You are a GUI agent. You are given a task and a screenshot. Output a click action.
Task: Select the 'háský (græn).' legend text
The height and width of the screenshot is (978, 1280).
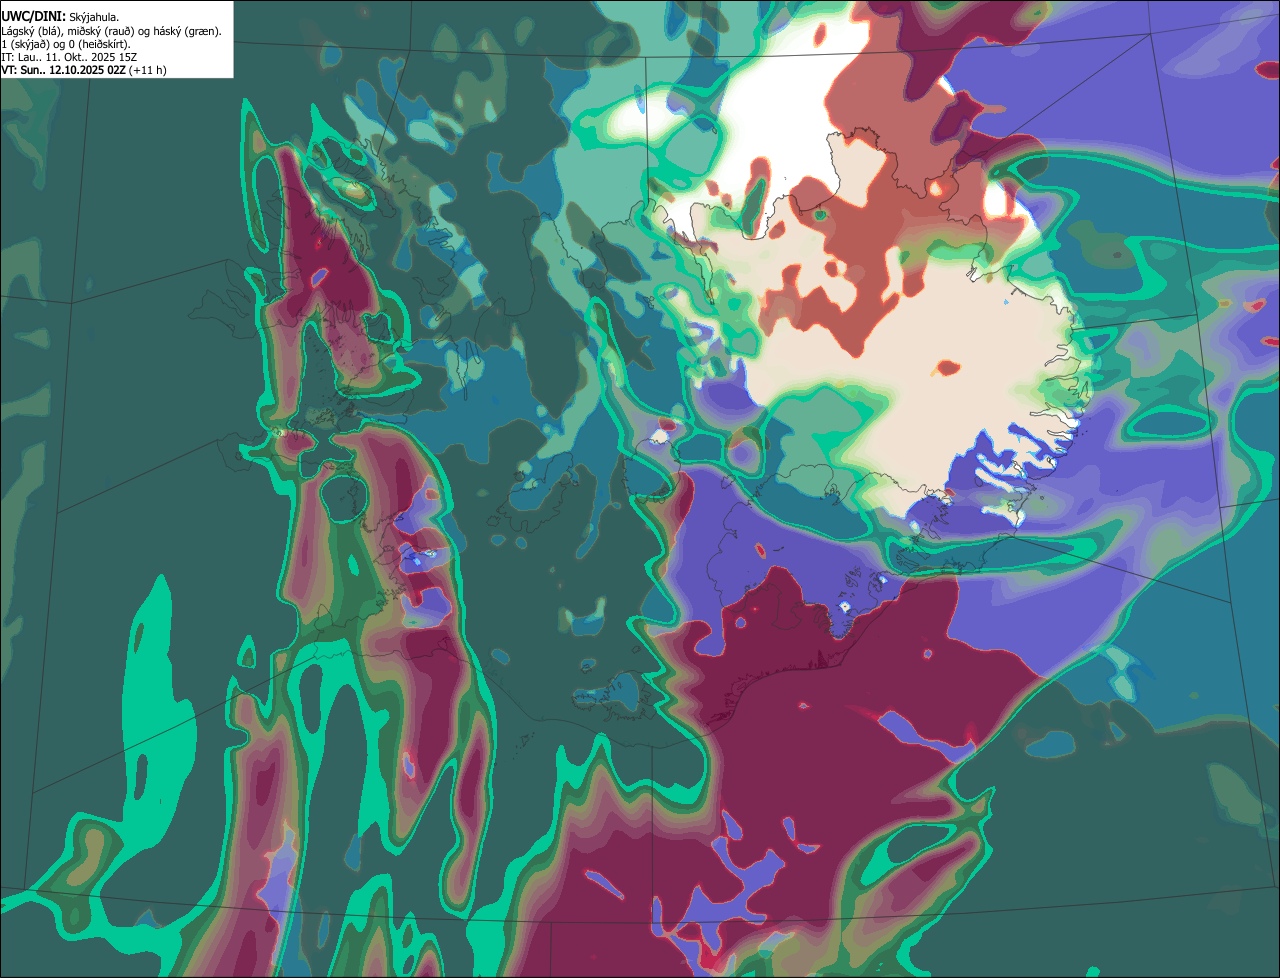coord(187,31)
